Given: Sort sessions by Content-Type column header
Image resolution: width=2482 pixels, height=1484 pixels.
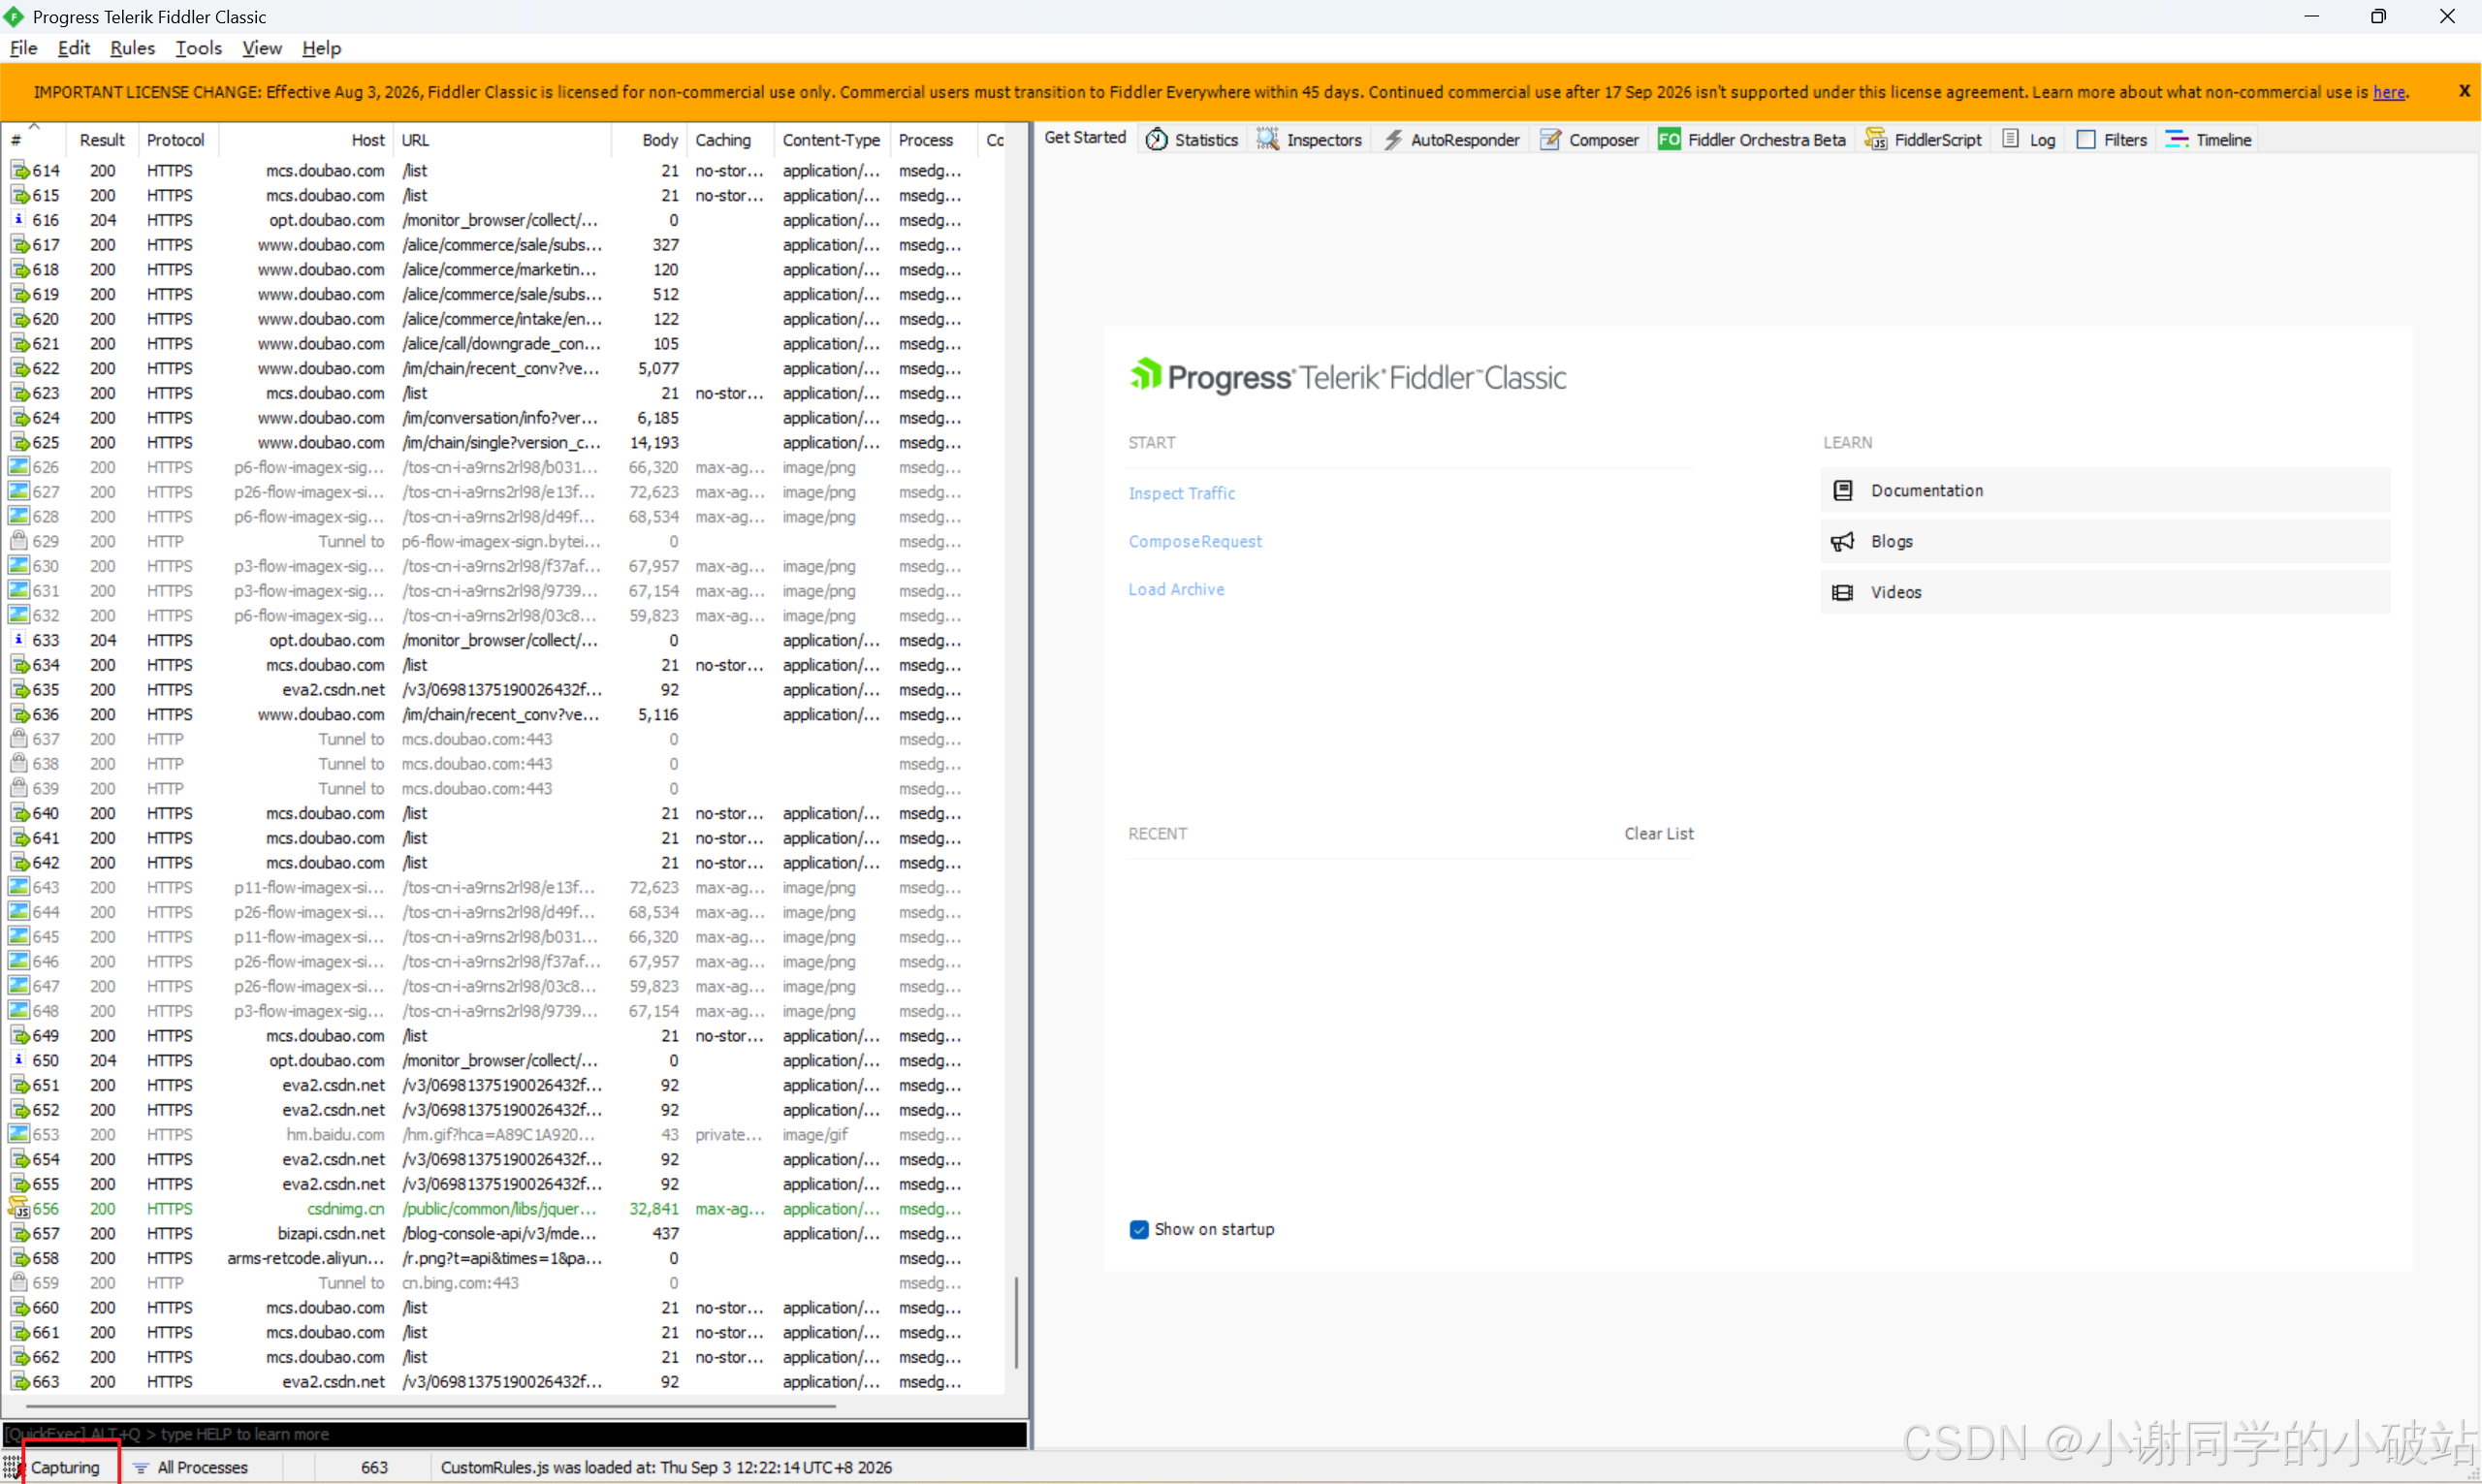Looking at the screenshot, I should tap(832, 140).
